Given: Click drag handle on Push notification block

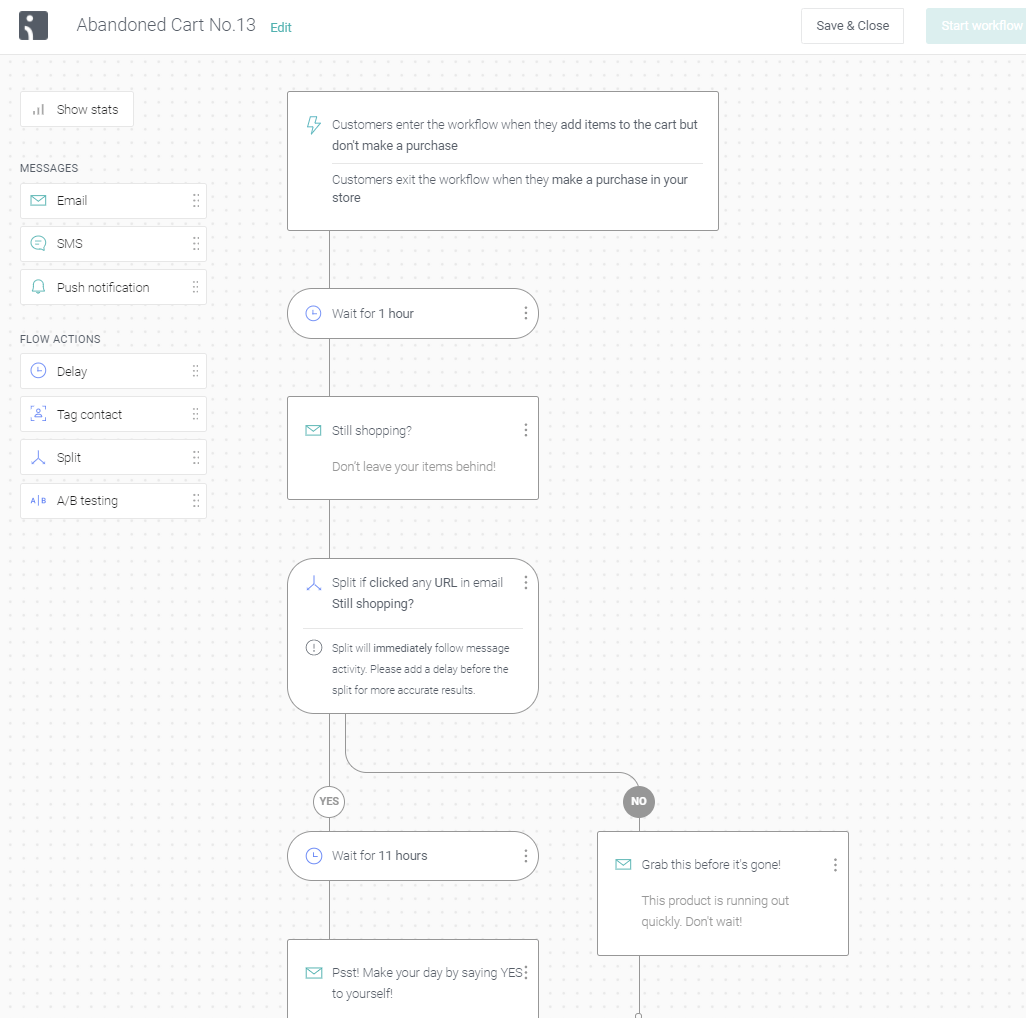Looking at the screenshot, I should pos(196,287).
